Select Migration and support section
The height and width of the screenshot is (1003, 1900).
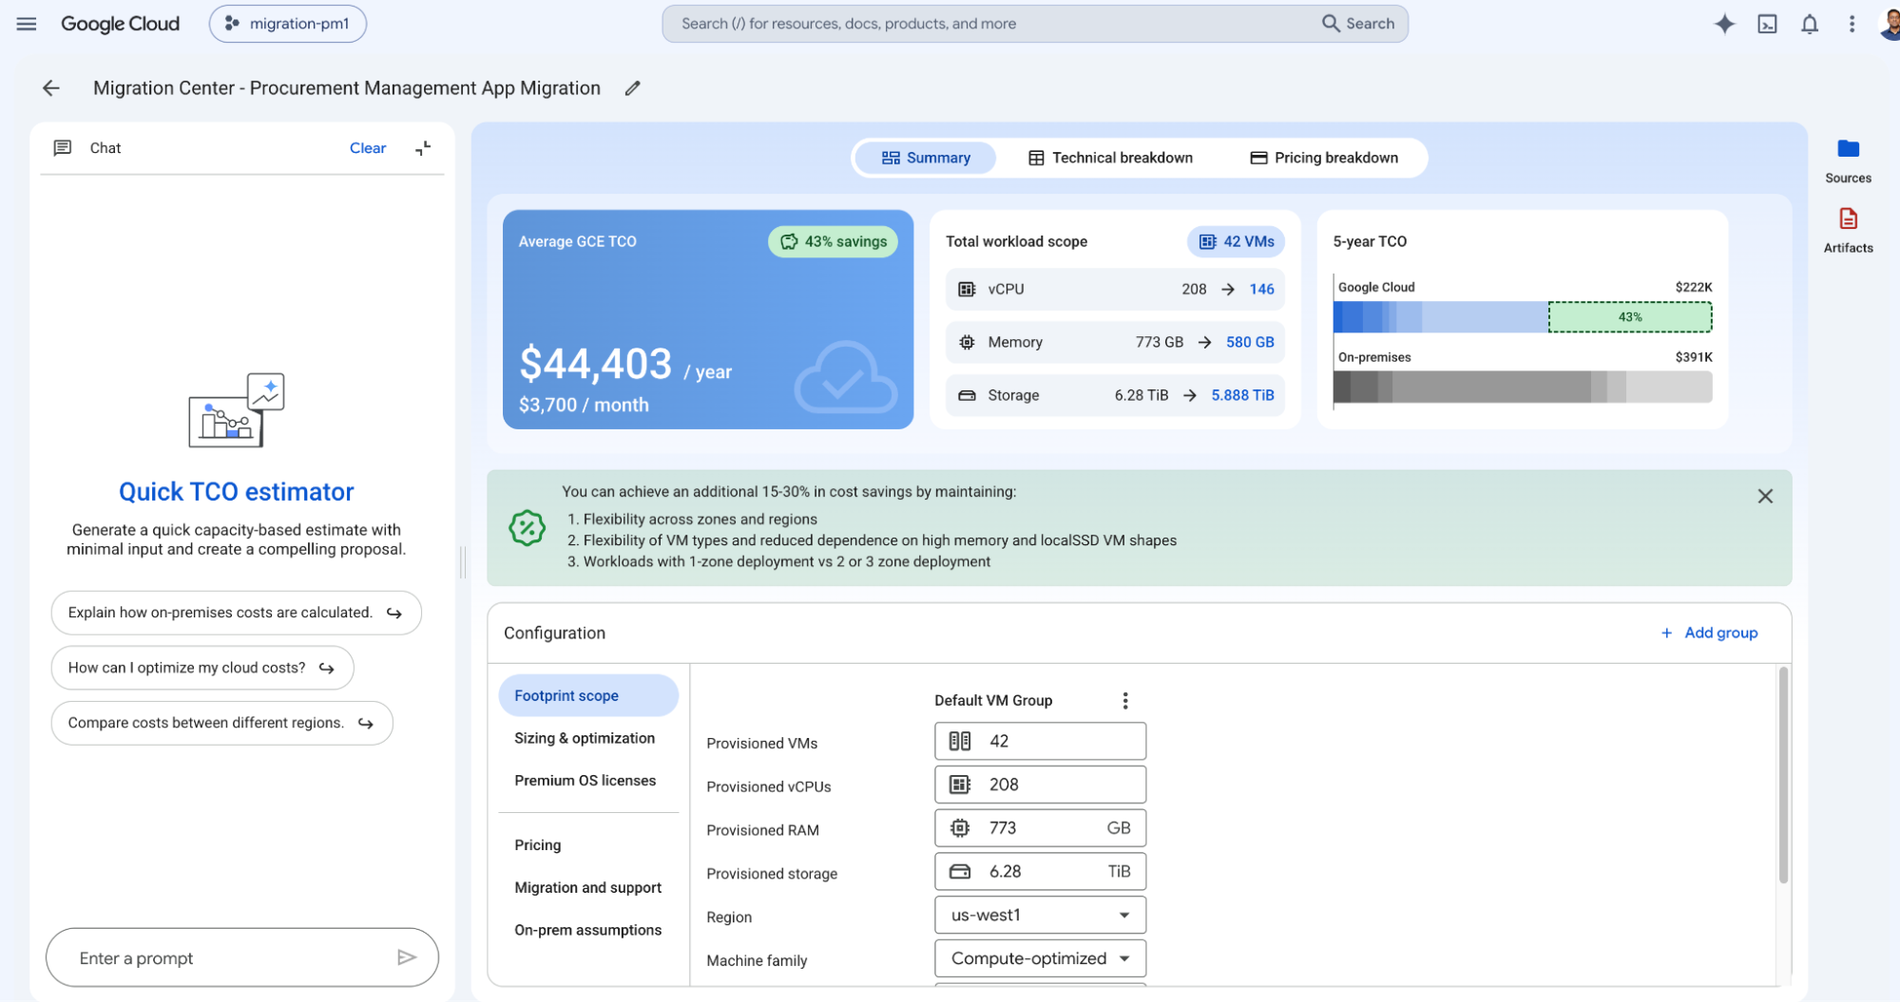[588, 888]
